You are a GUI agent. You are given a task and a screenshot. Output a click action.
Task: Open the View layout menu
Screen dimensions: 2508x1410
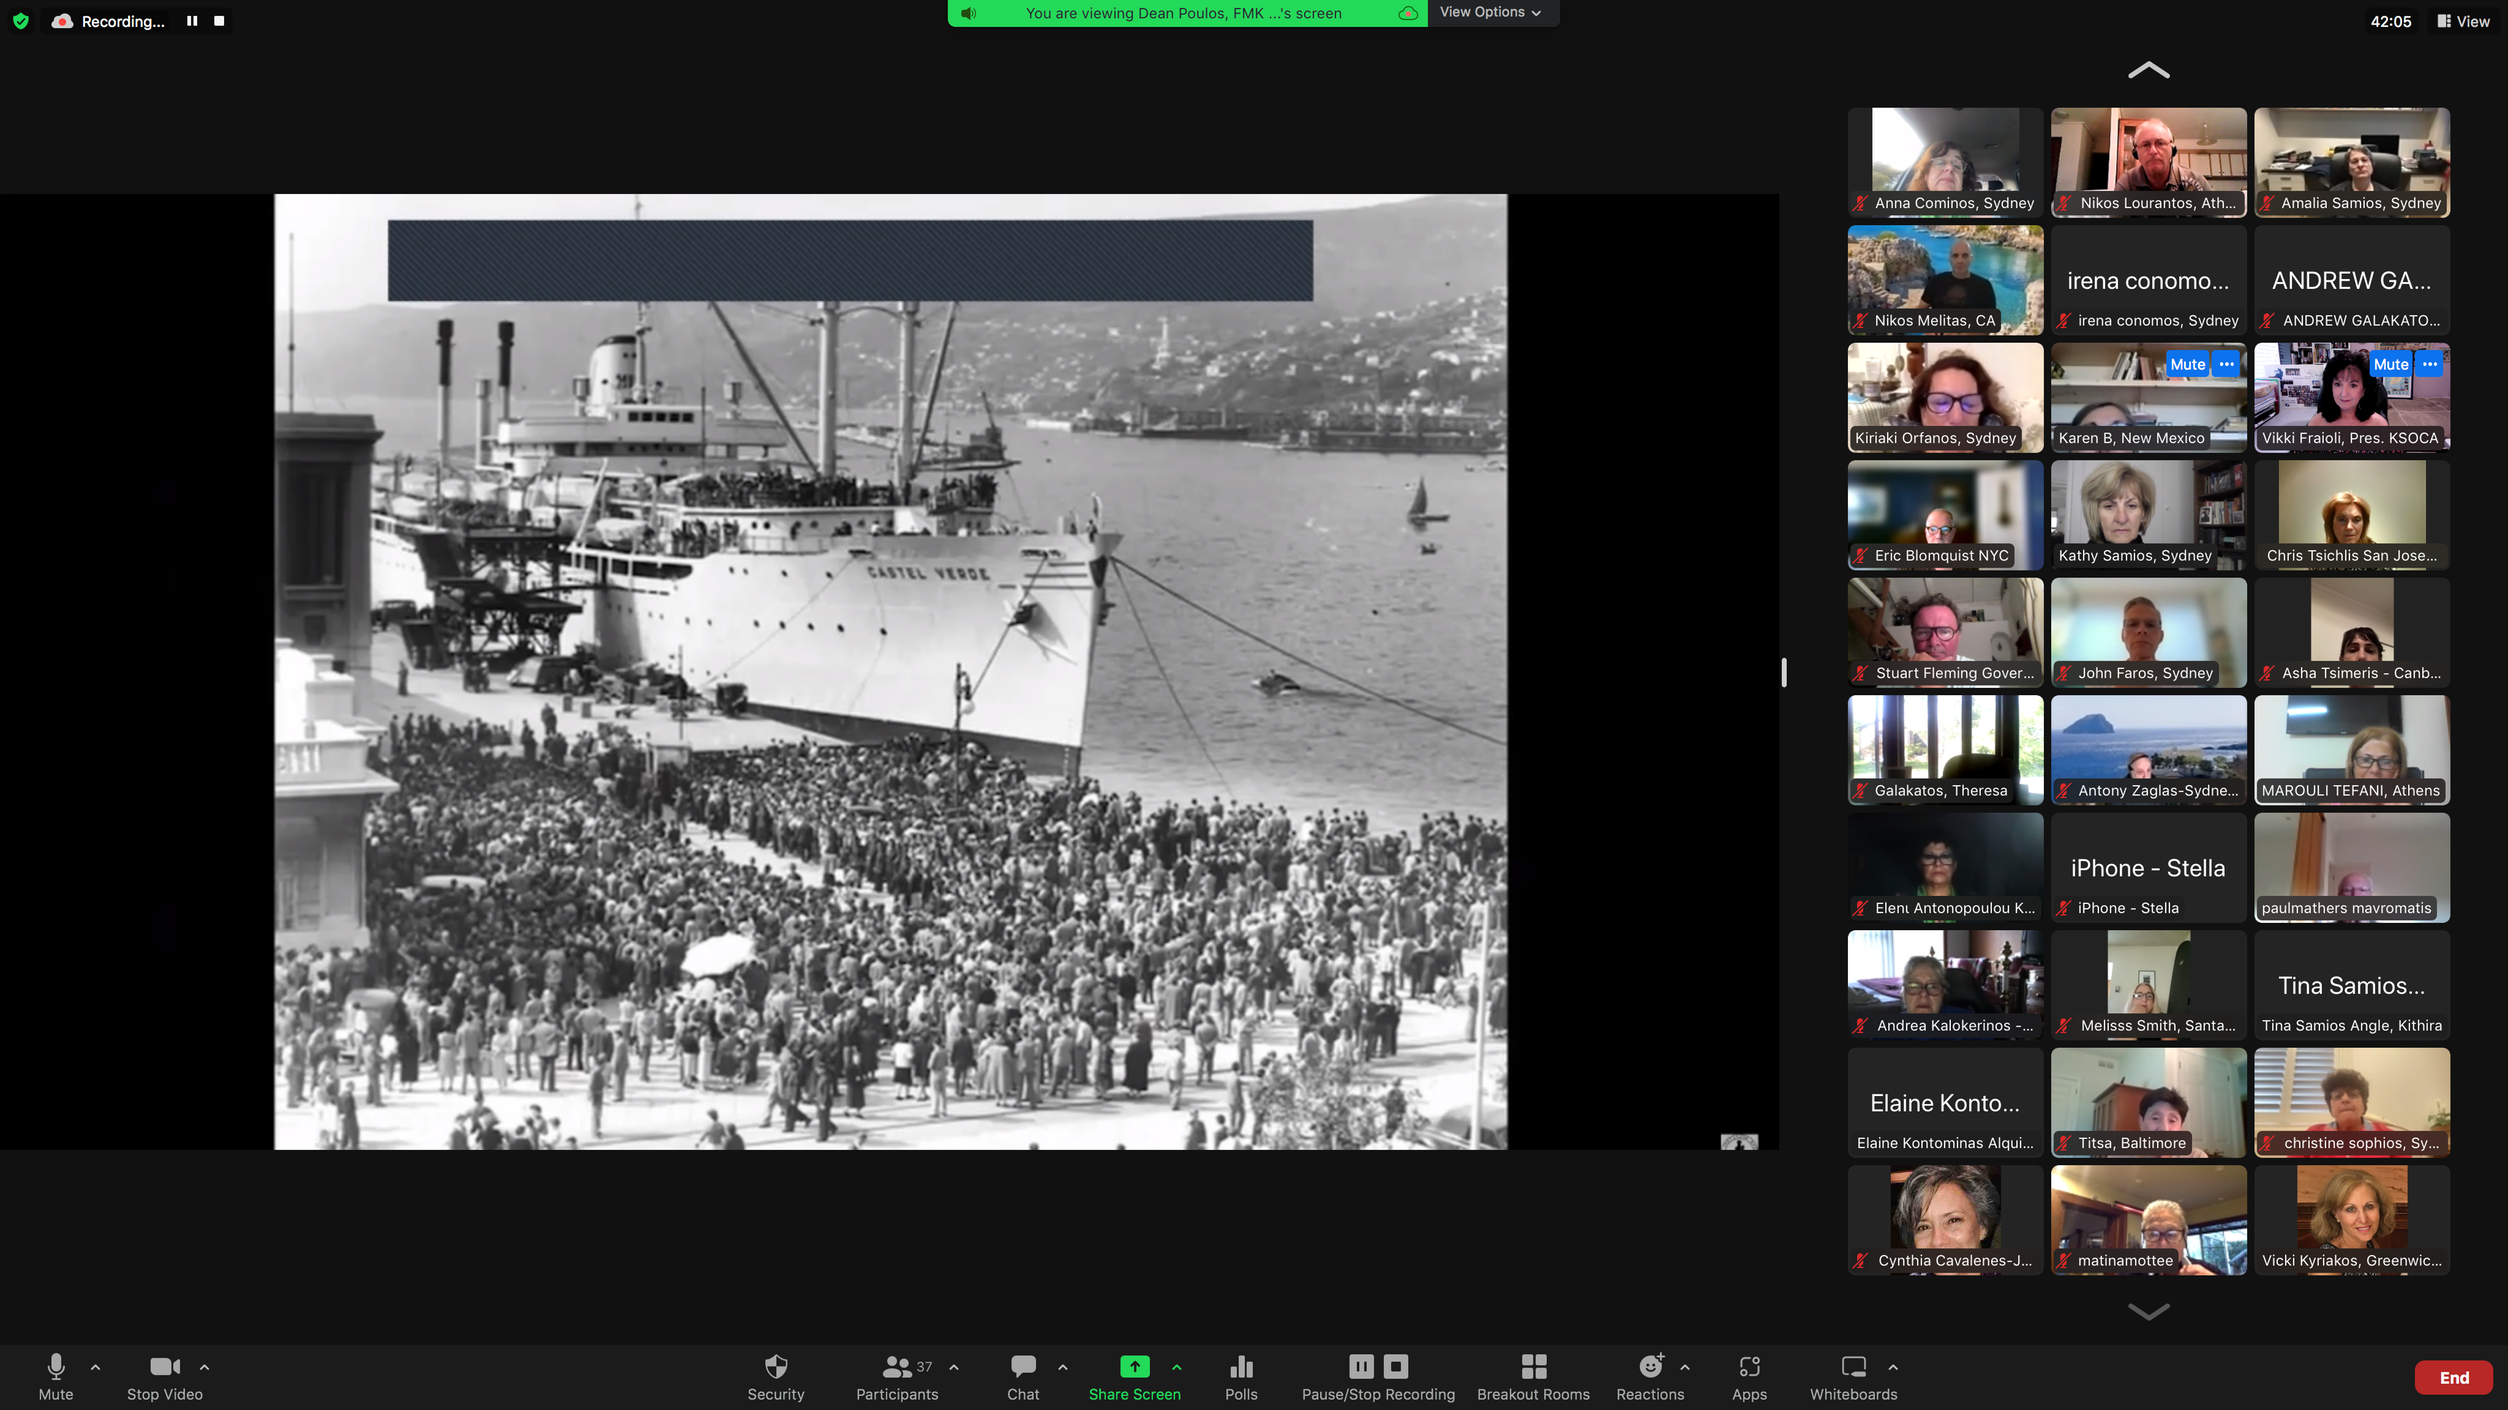(x=2463, y=21)
